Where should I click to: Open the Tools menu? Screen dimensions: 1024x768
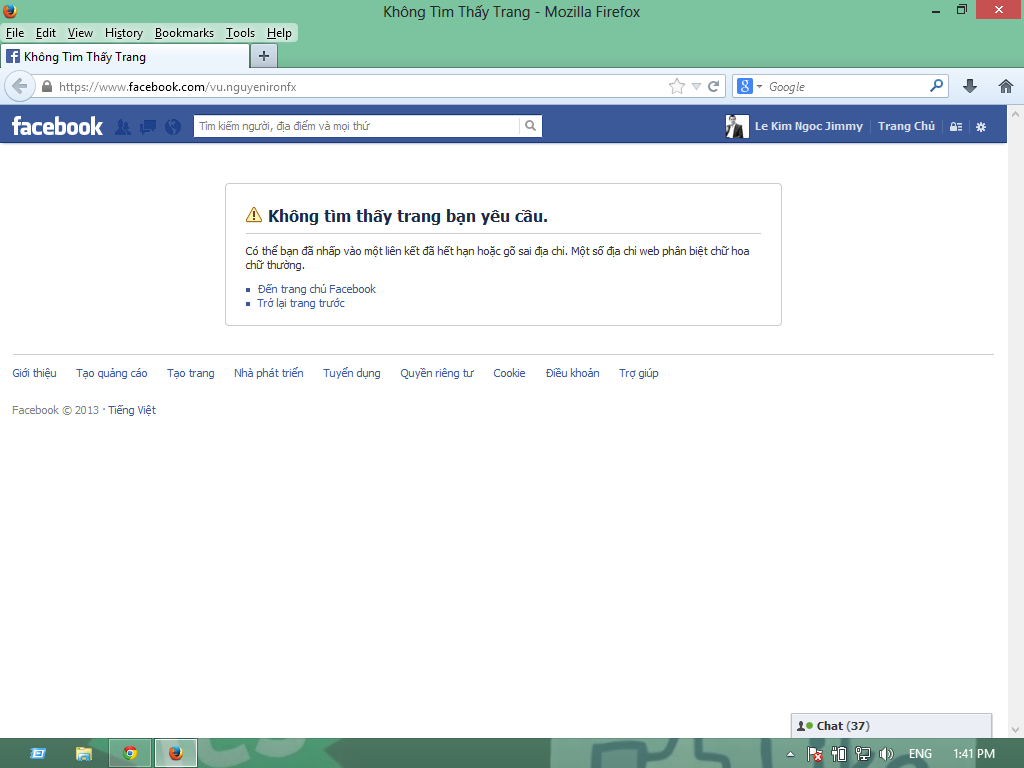240,33
